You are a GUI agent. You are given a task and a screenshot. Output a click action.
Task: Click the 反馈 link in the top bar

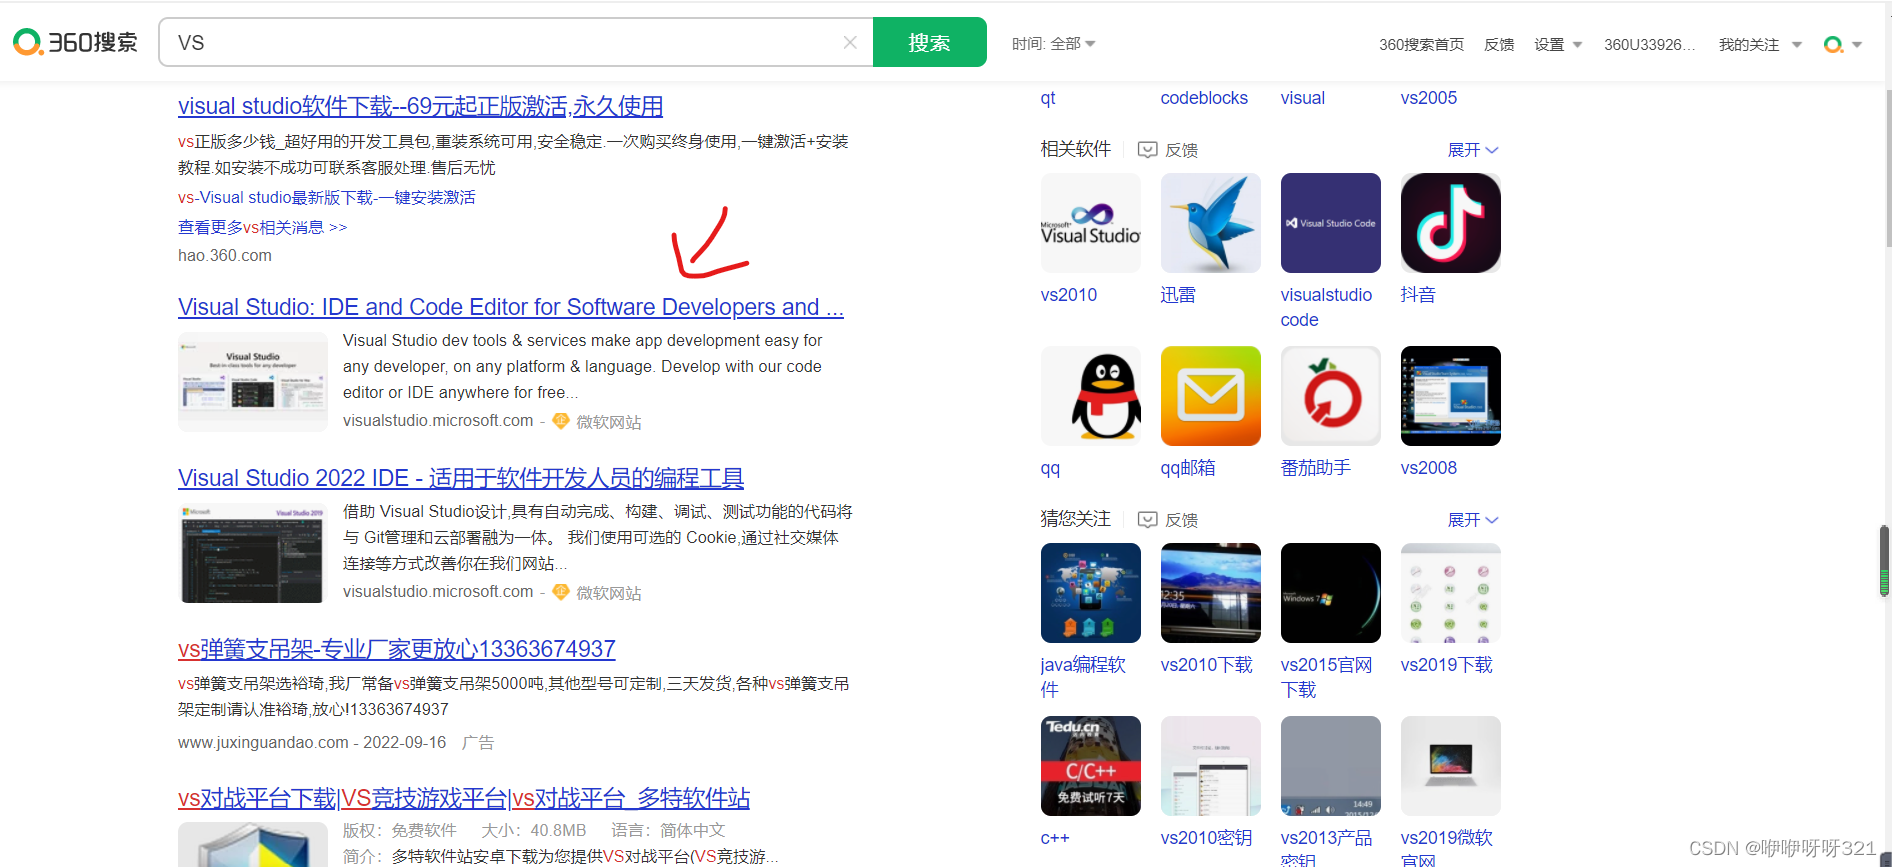pyautogui.click(x=1499, y=45)
